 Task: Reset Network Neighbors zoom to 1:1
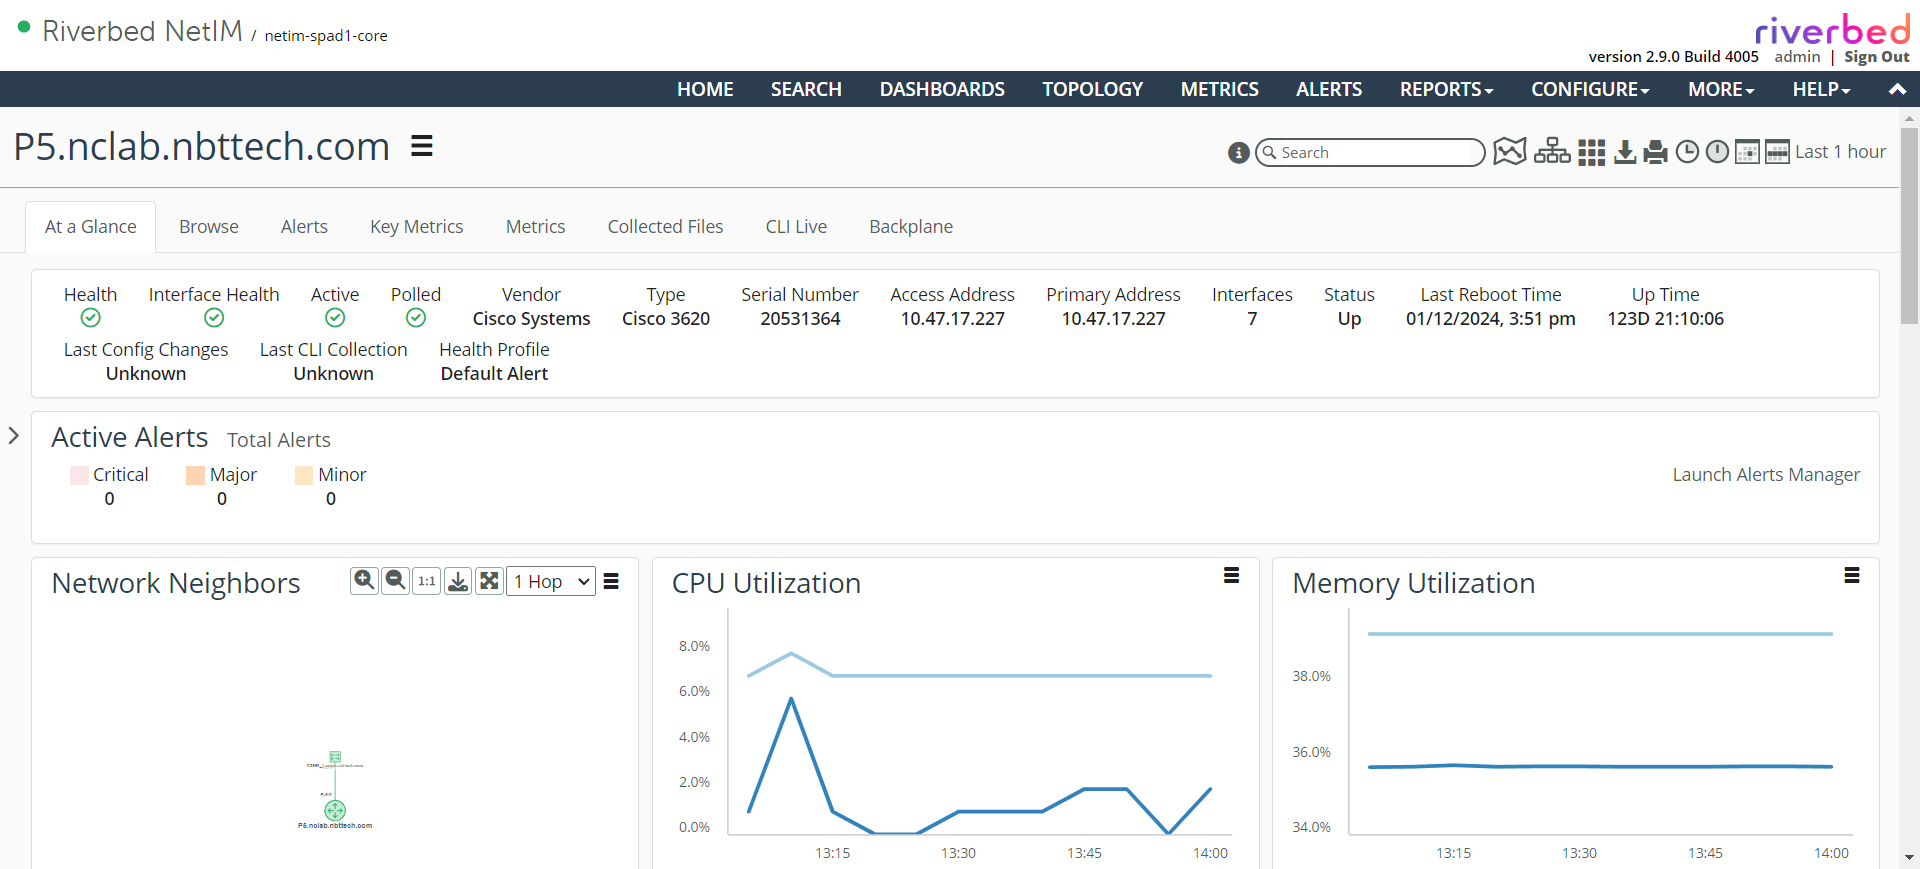point(427,581)
